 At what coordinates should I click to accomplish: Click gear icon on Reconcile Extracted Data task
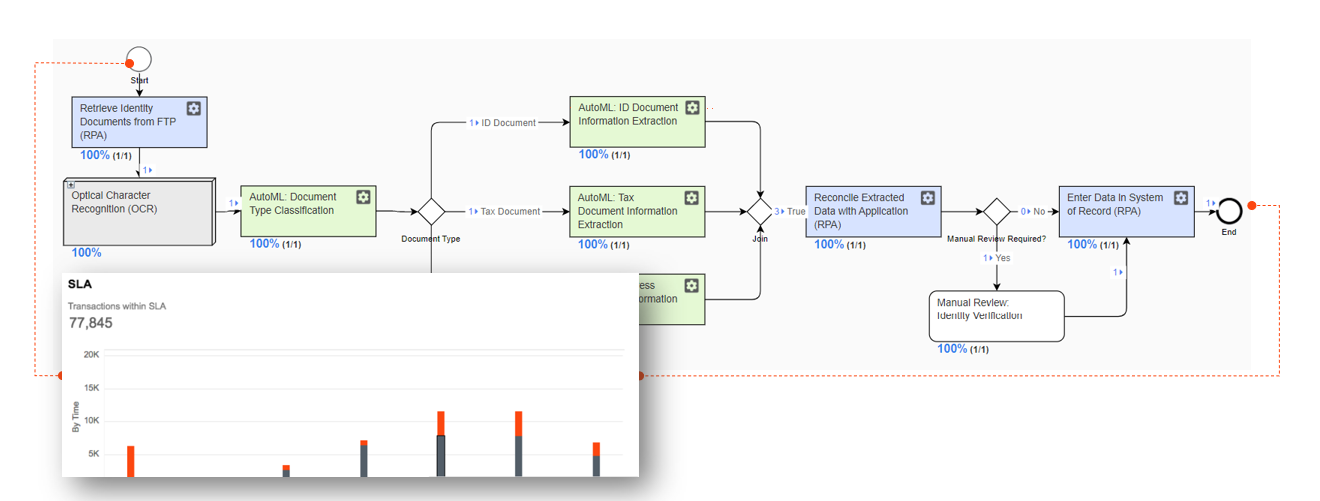(927, 198)
